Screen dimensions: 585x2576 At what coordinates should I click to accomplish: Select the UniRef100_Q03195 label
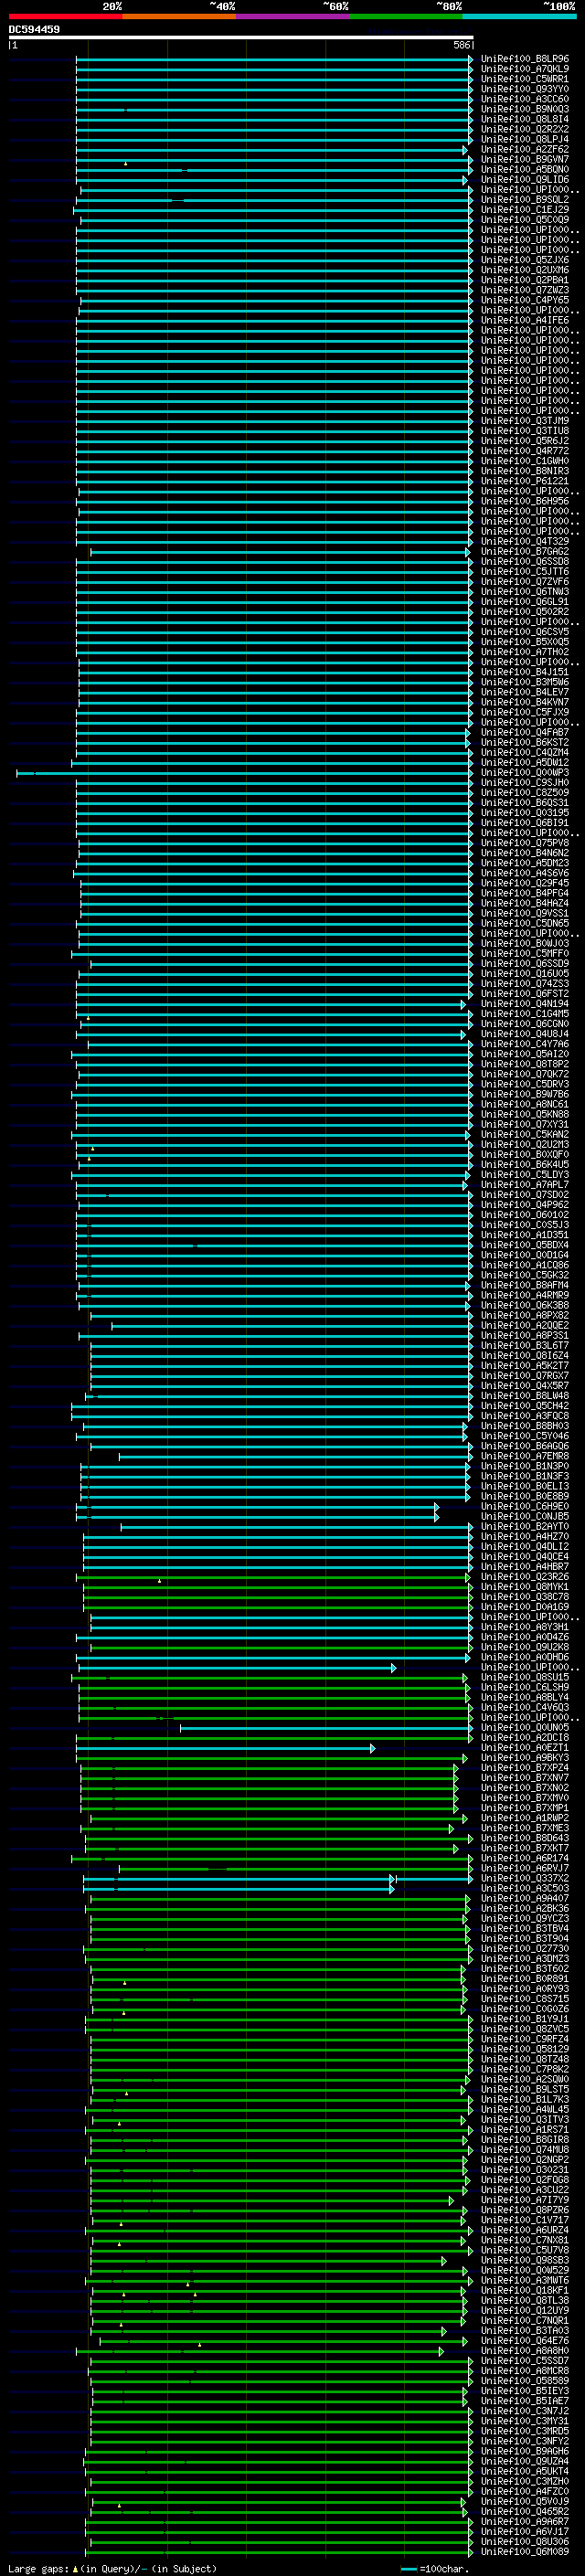click(x=525, y=813)
